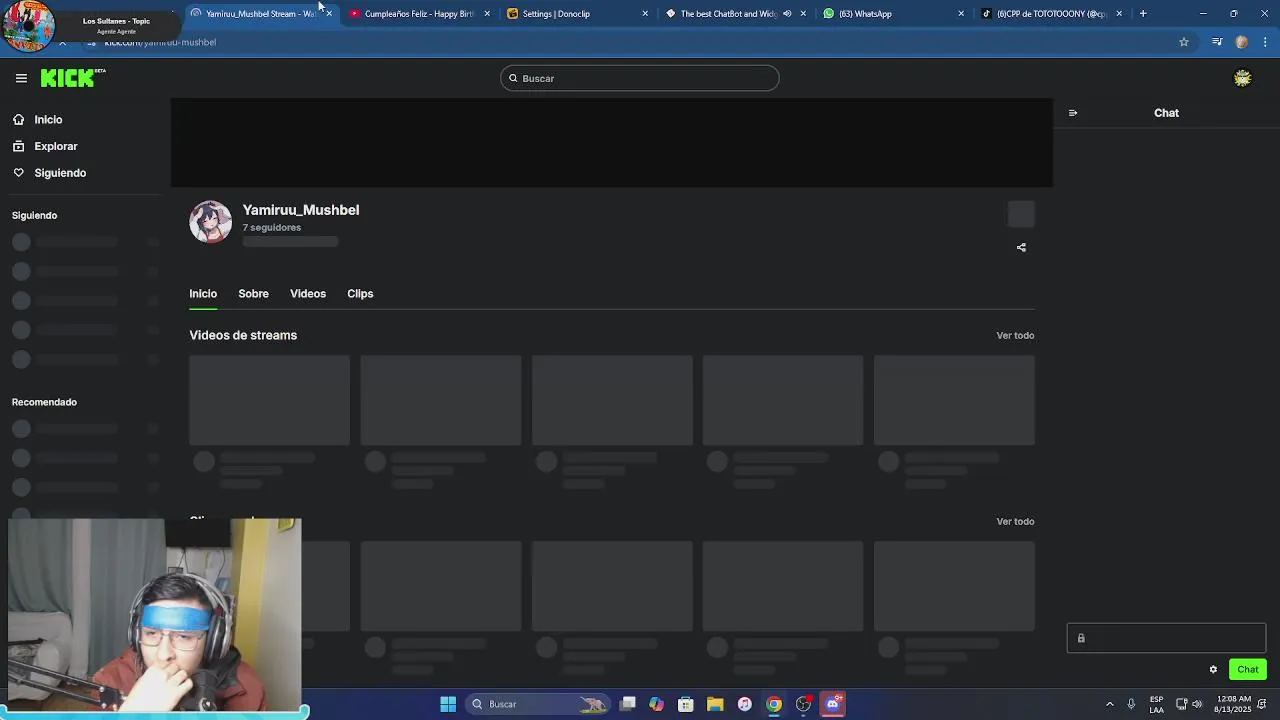The width and height of the screenshot is (1280, 720).
Task: Click the 7 seguidores count
Action: click(272, 227)
